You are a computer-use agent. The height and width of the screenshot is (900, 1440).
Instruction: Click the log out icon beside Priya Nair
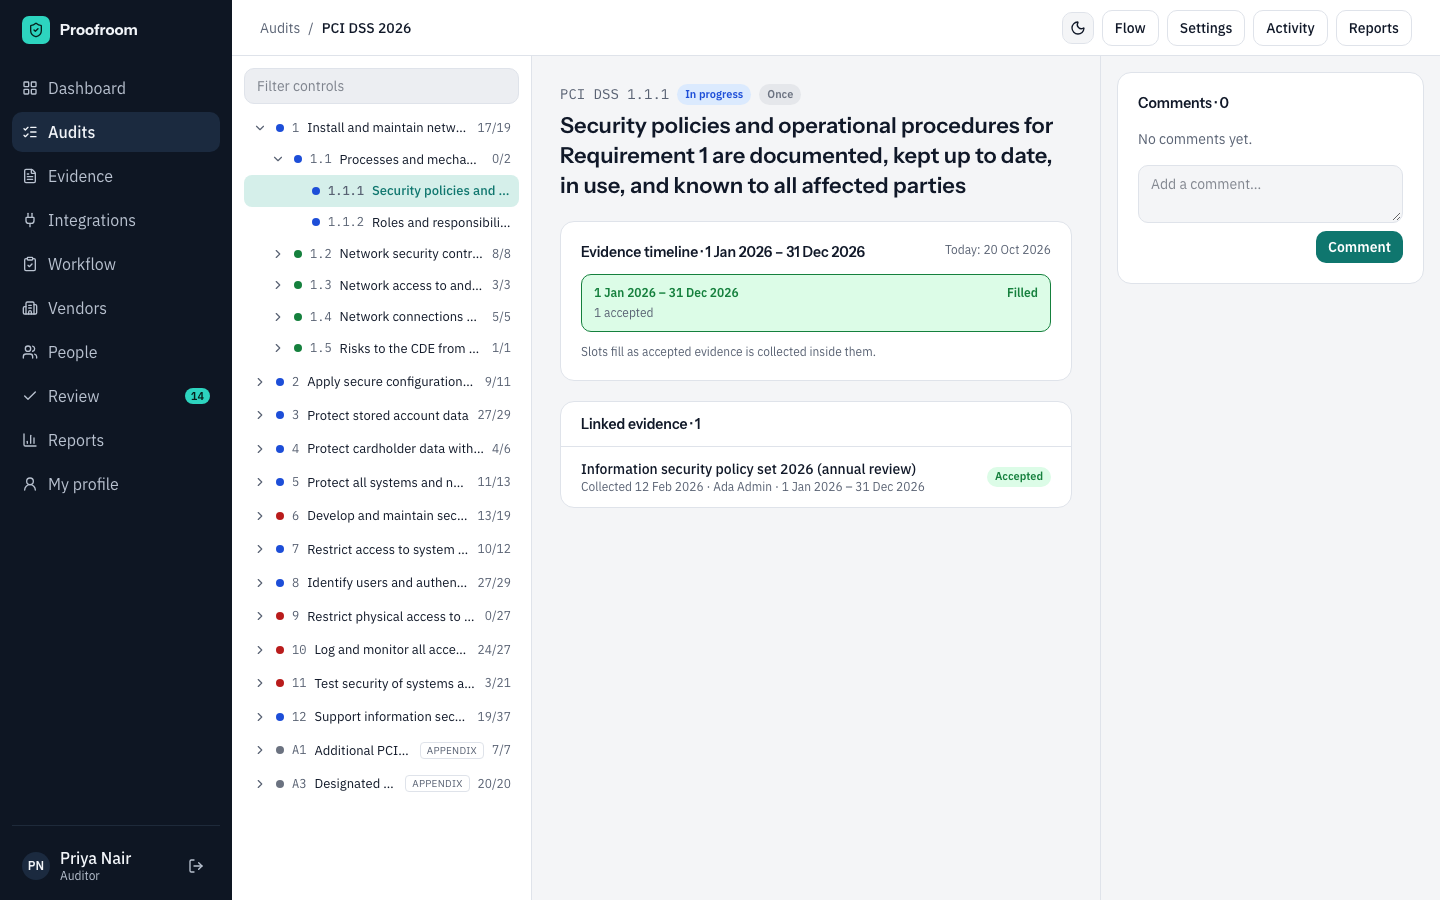[x=196, y=866]
